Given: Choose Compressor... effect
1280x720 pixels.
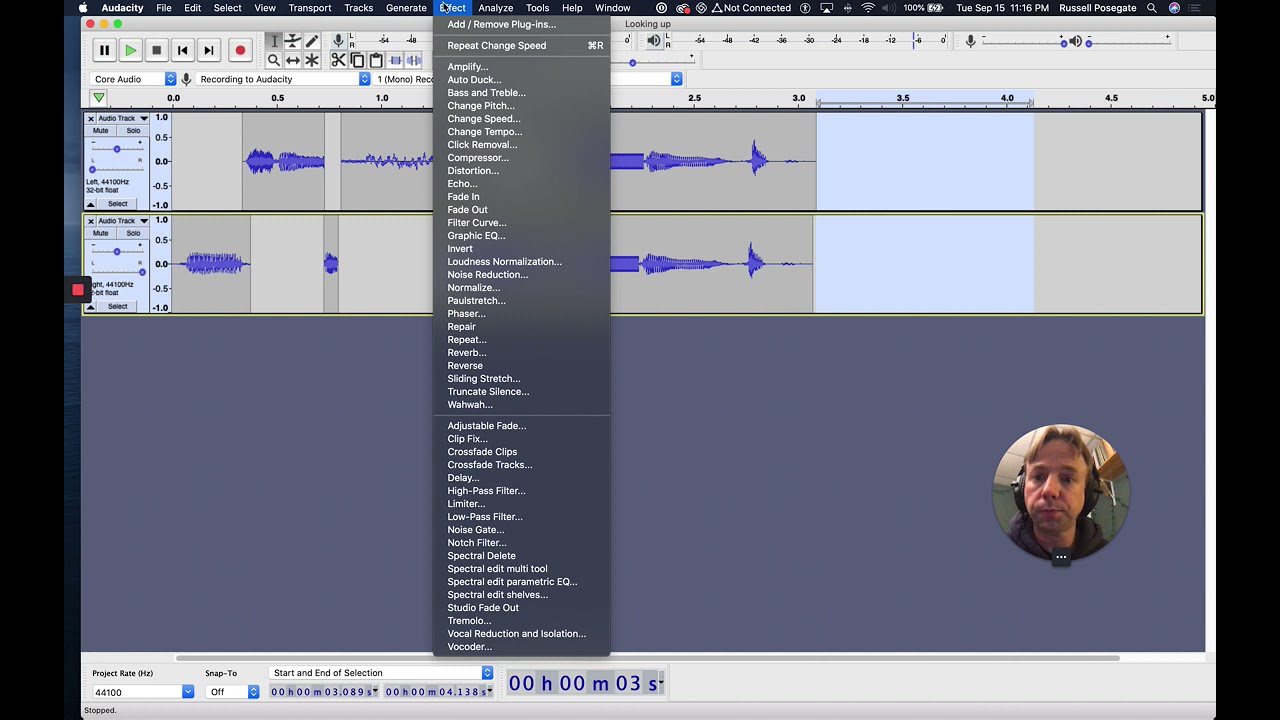Looking at the screenshot, I should 478,158.
